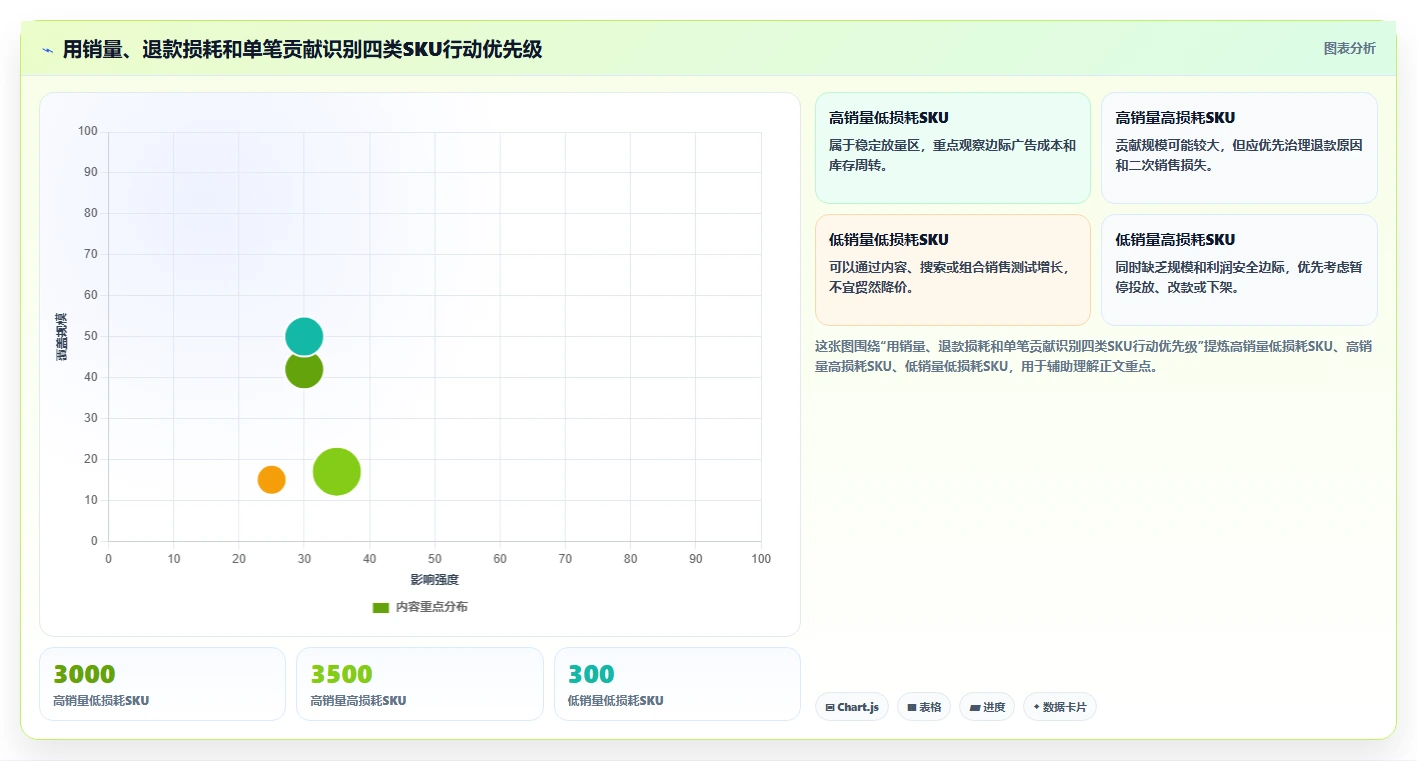Click the 图表分析 label in header
Viewport: 1417px width, 761px height.
click(1349, 48)
